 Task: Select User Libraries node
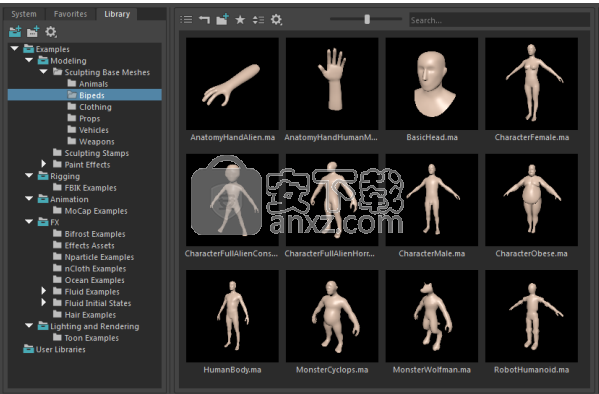tap(54, 349)
